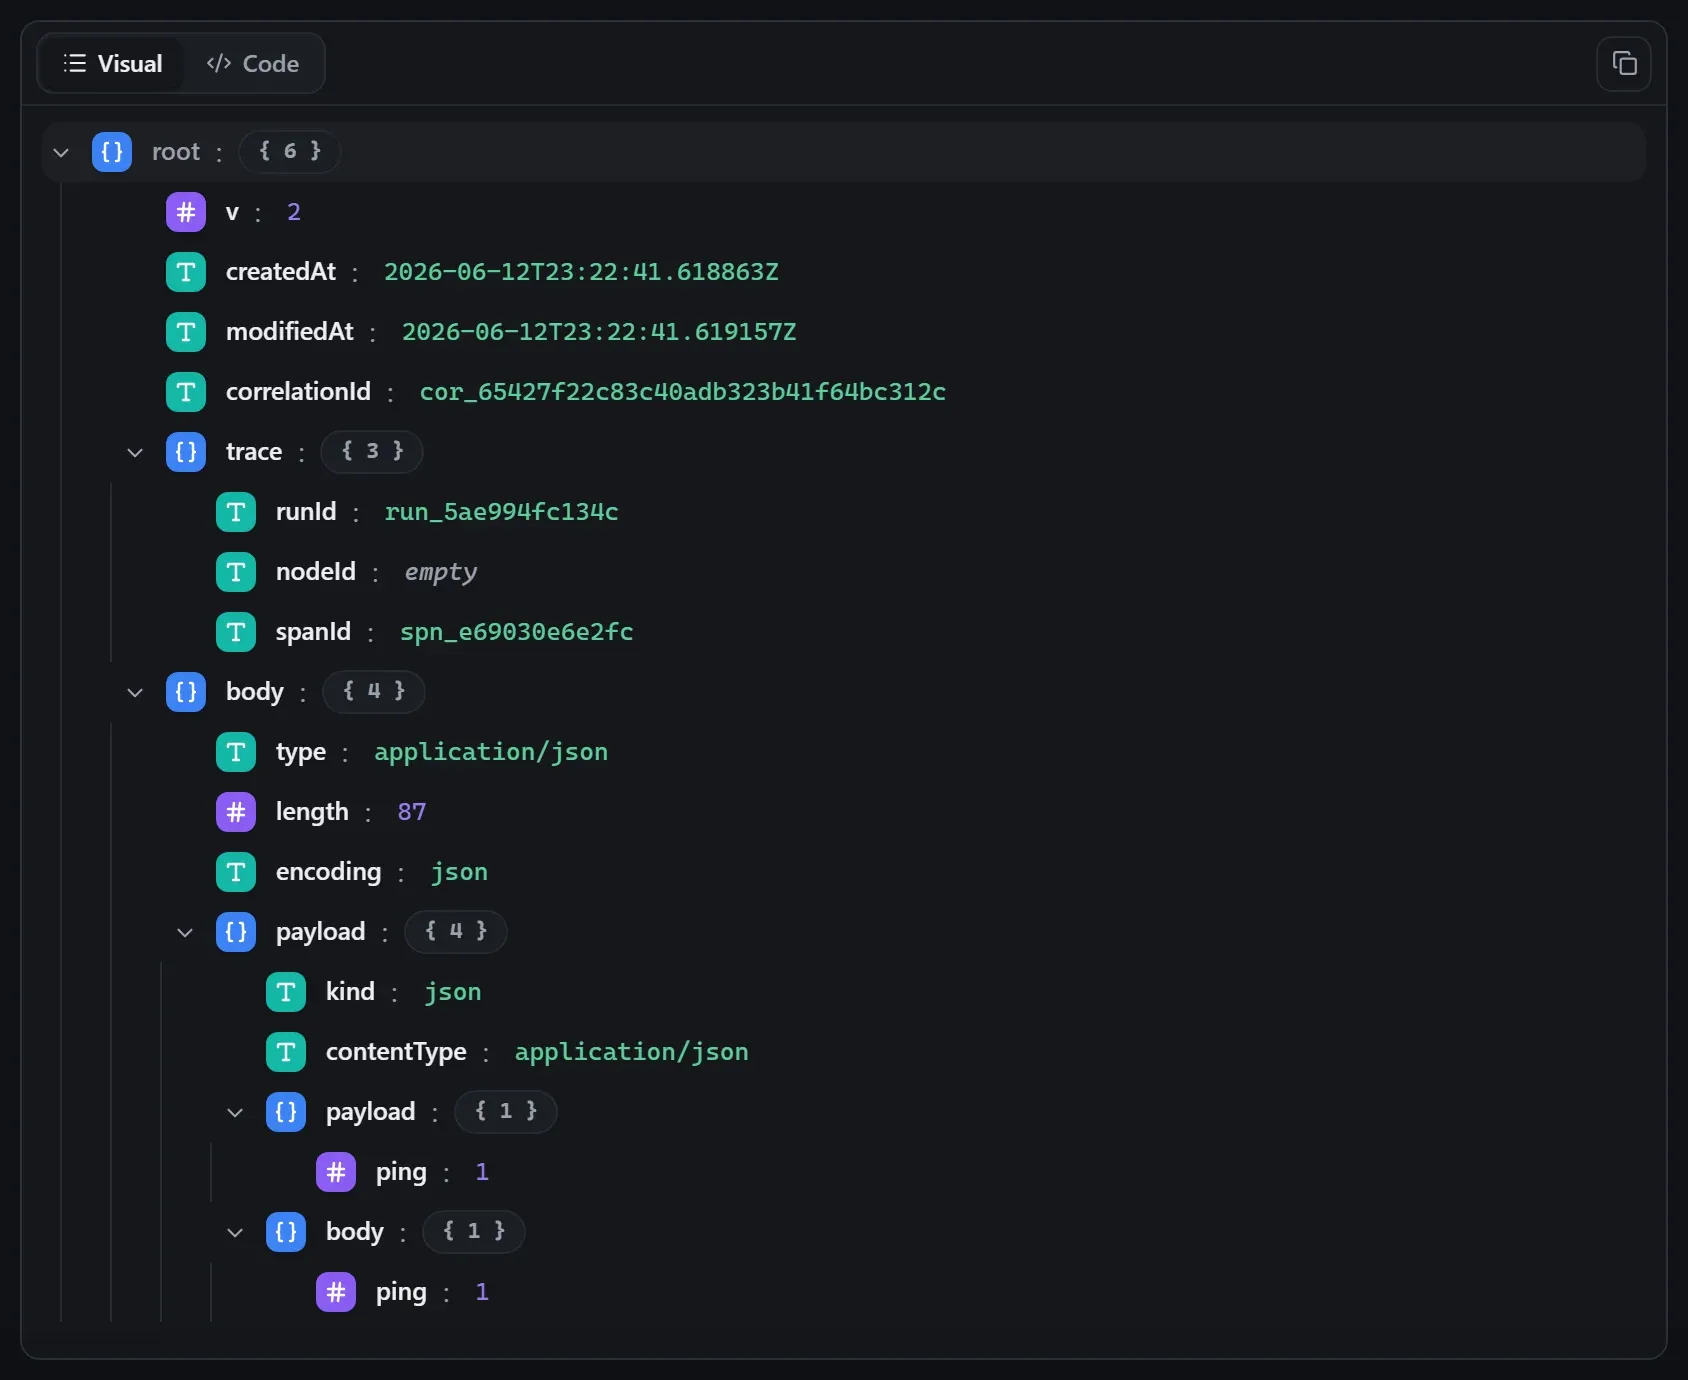The width and height of the screenshot is (1688, 1380).
Task: Click the text icon beside contentType
Action: [x=286, y=1052]
